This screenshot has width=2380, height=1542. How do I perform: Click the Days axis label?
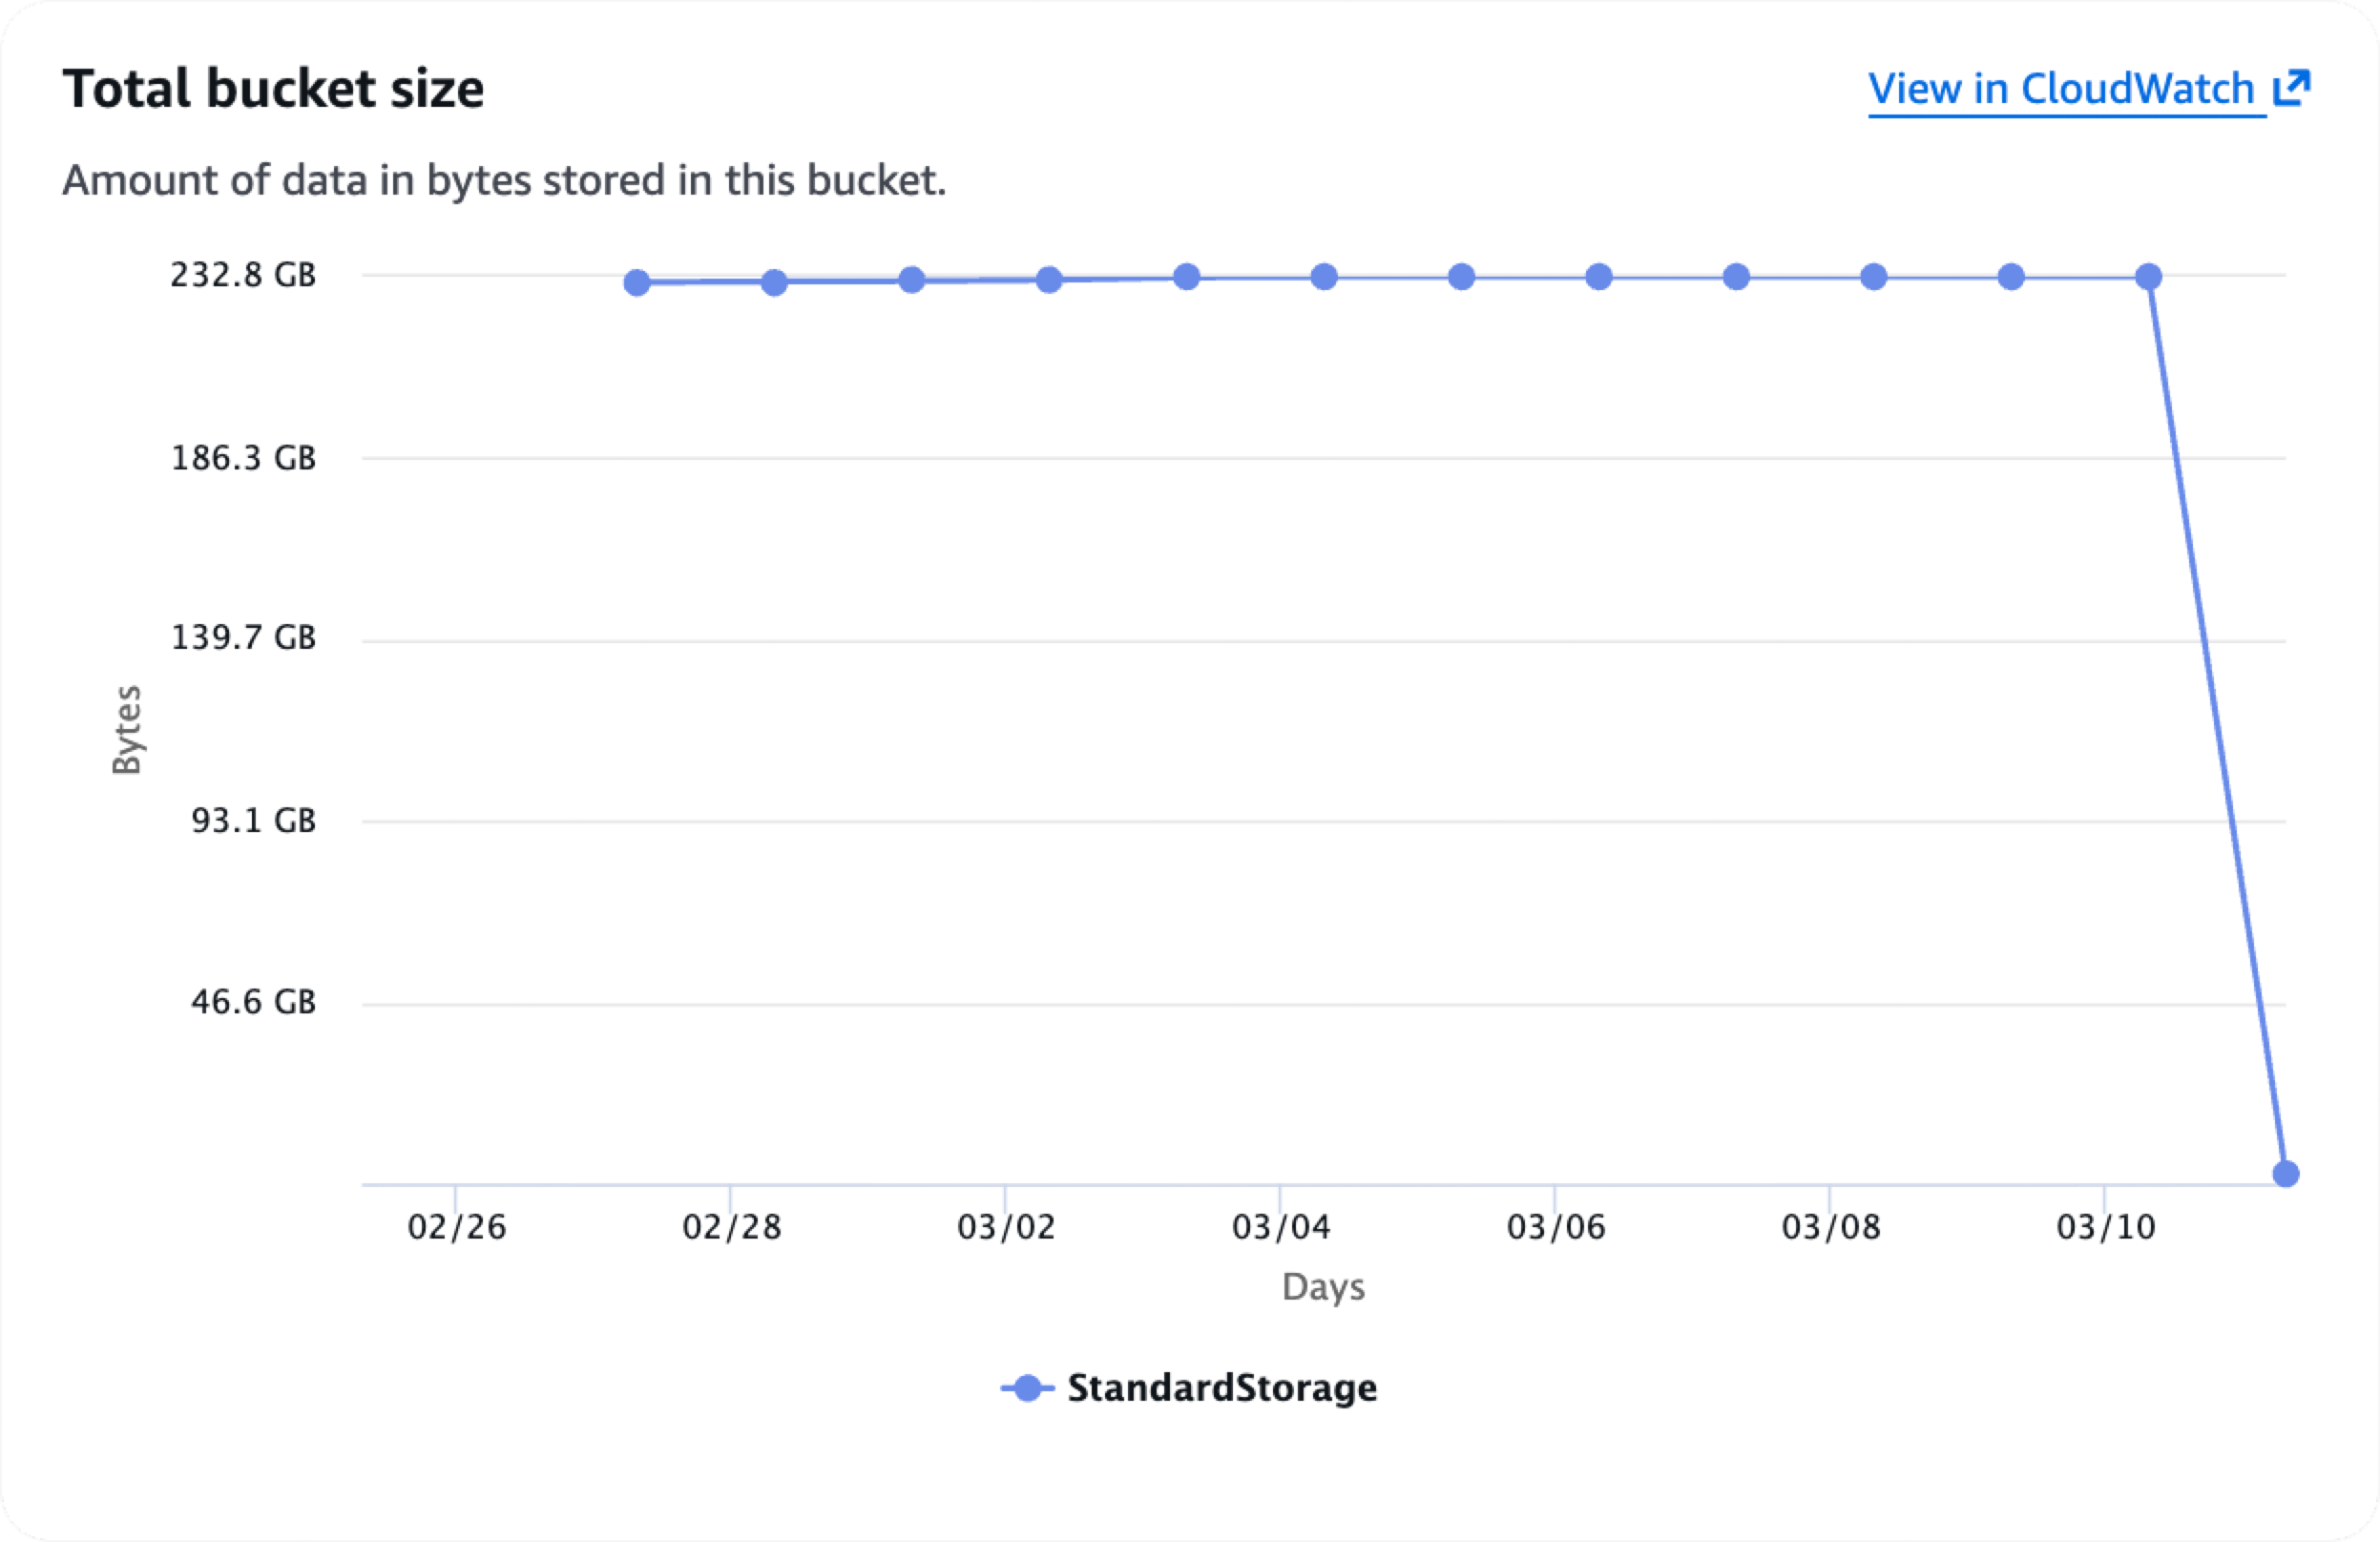pyautogui.click(x=1323, y=1288)
